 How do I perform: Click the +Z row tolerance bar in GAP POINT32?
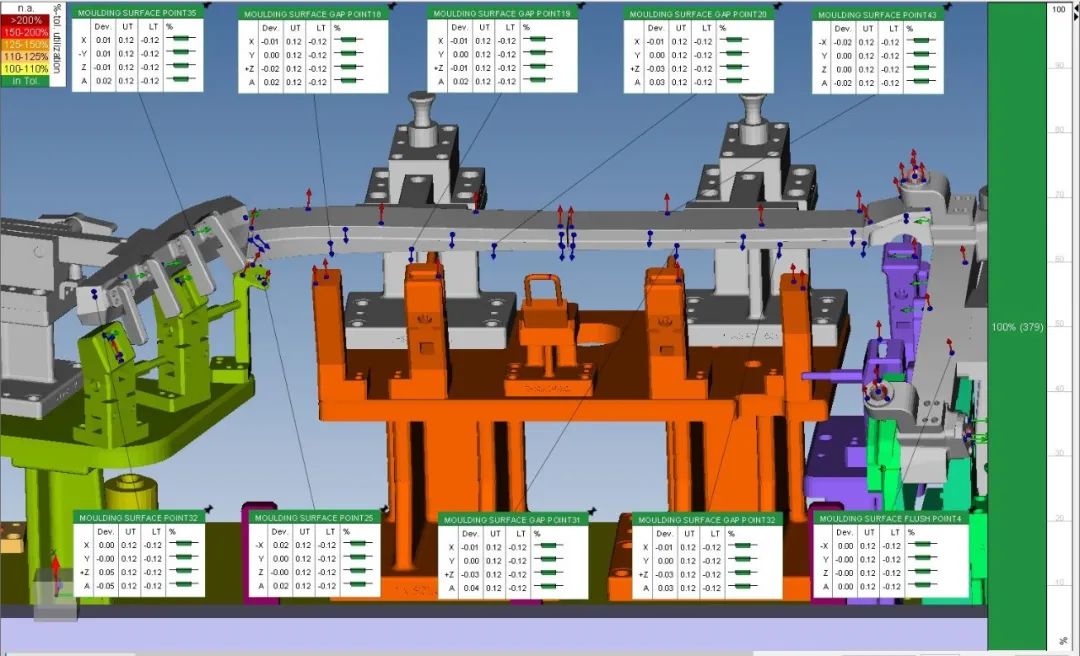(x=742, y=573)
